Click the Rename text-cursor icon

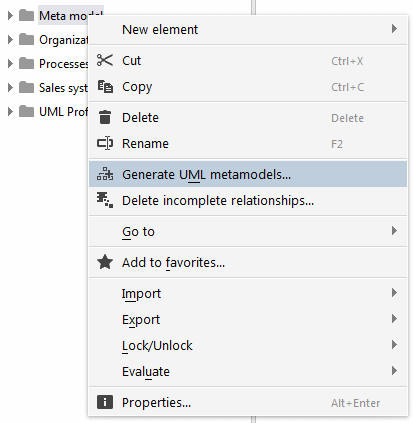pyautogui.click(x=105, y=143)
